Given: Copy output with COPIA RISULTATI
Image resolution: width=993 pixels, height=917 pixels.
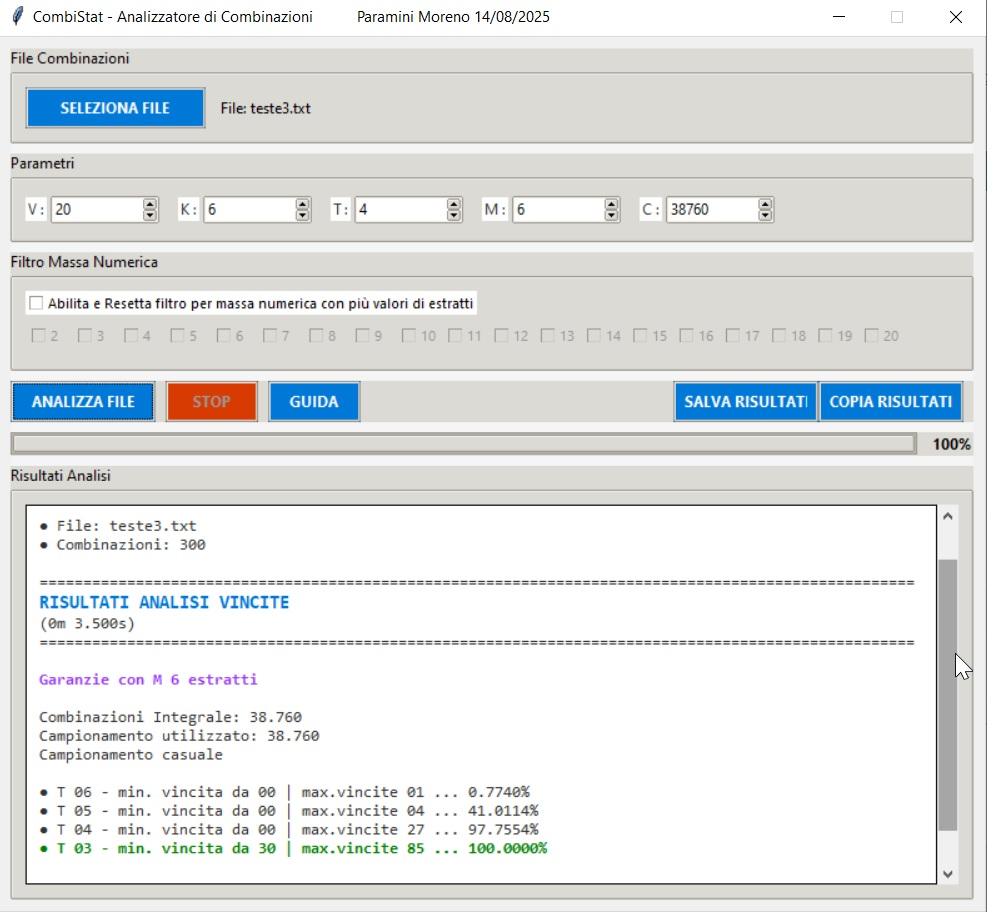Looking at the screenshot, I should click(x=890, y=403).
